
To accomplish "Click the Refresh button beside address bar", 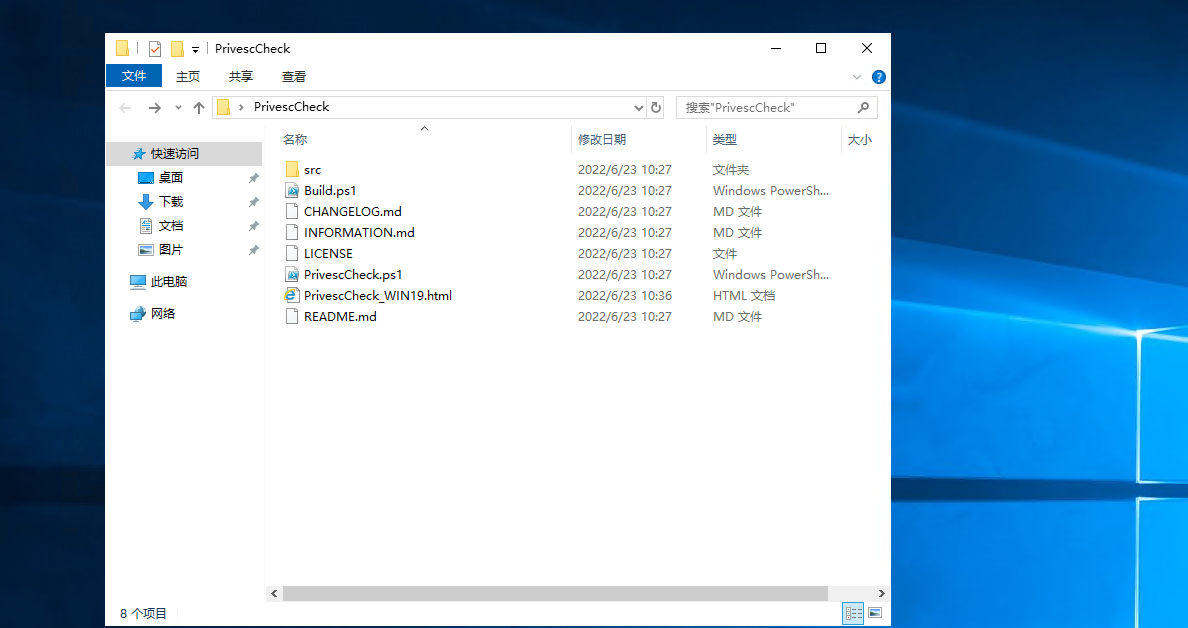I will click(x=656, y=107).
